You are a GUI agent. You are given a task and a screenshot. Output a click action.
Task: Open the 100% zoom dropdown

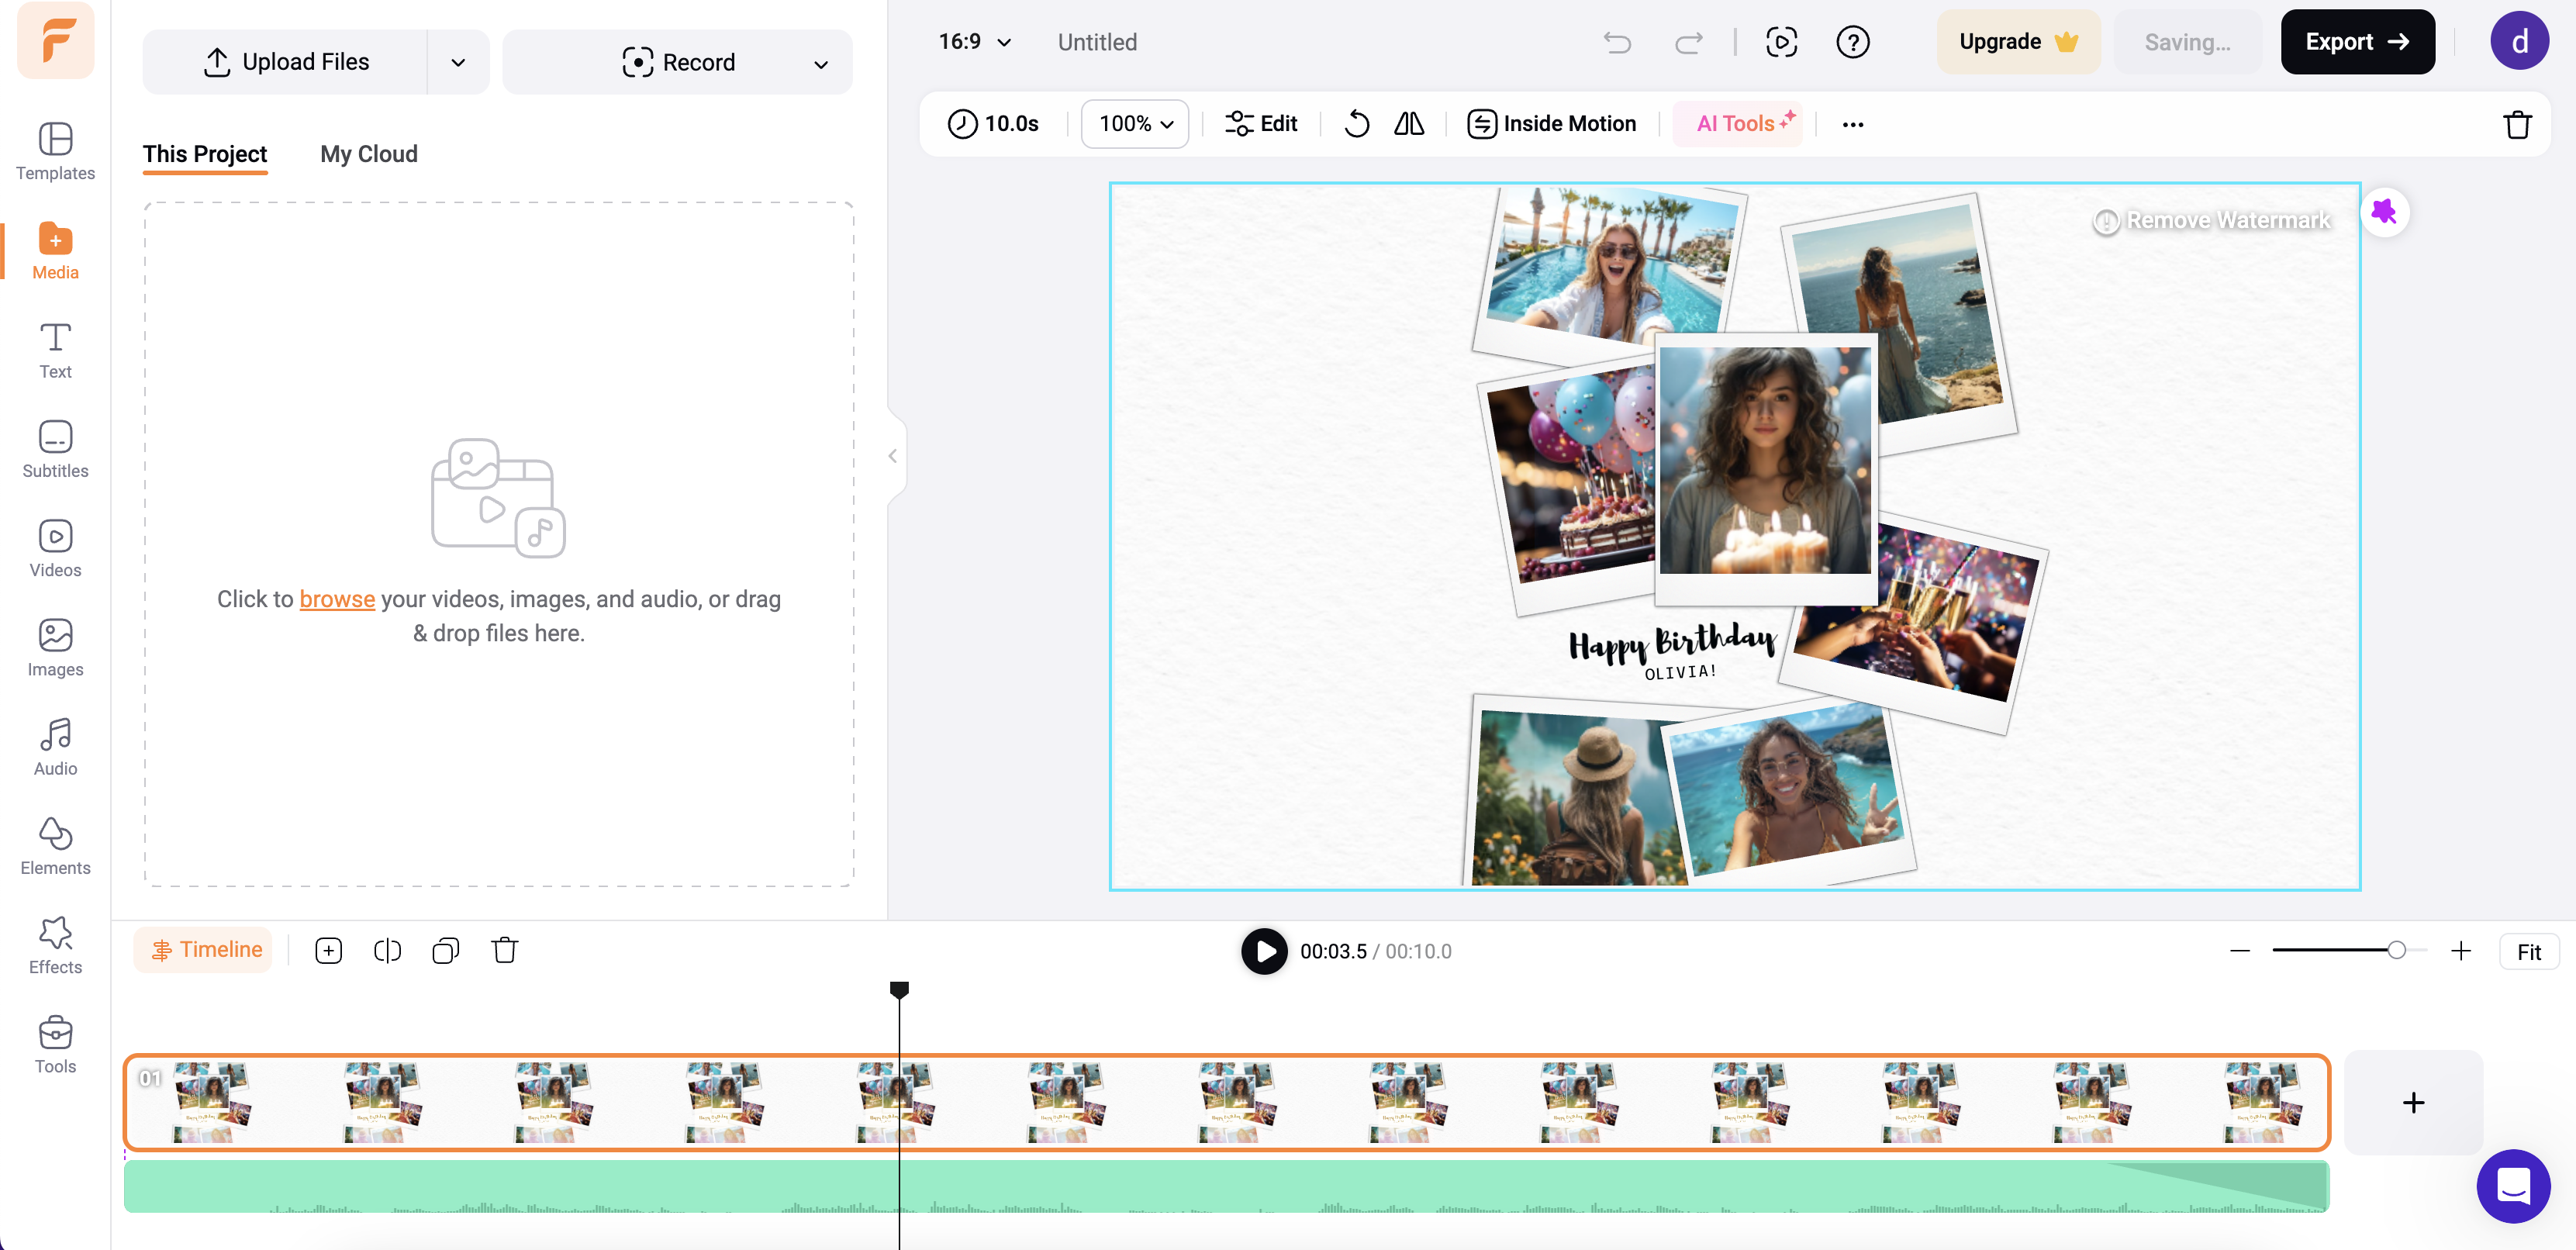coord(1134,123)
